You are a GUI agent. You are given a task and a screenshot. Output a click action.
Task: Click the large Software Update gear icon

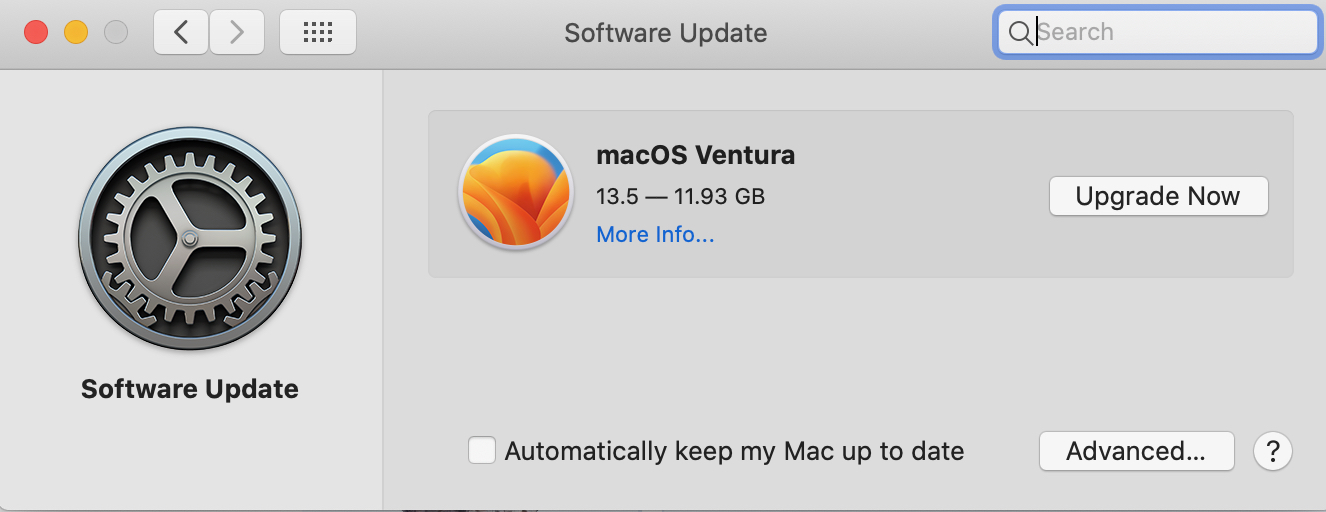click(190, 239)
